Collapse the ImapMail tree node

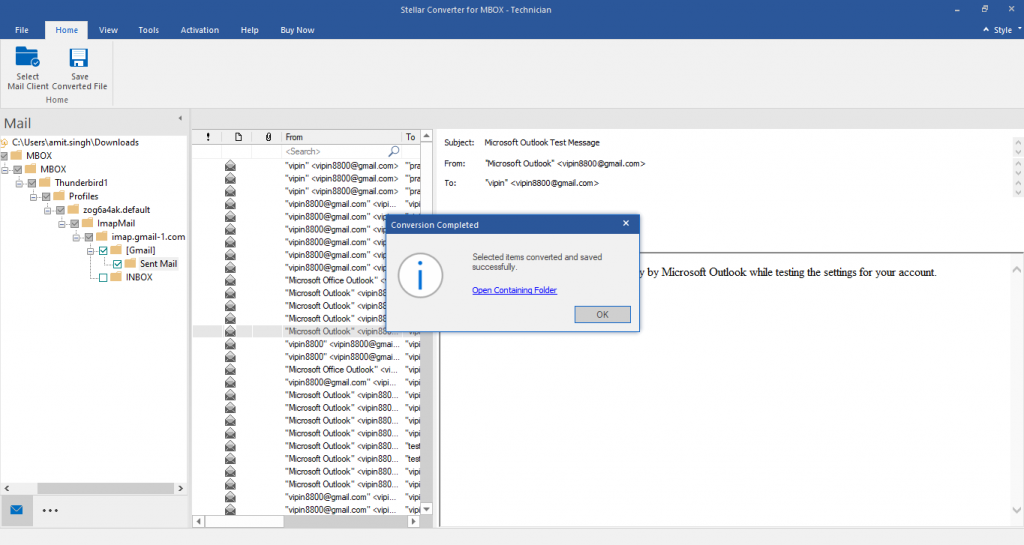point(62,224)
